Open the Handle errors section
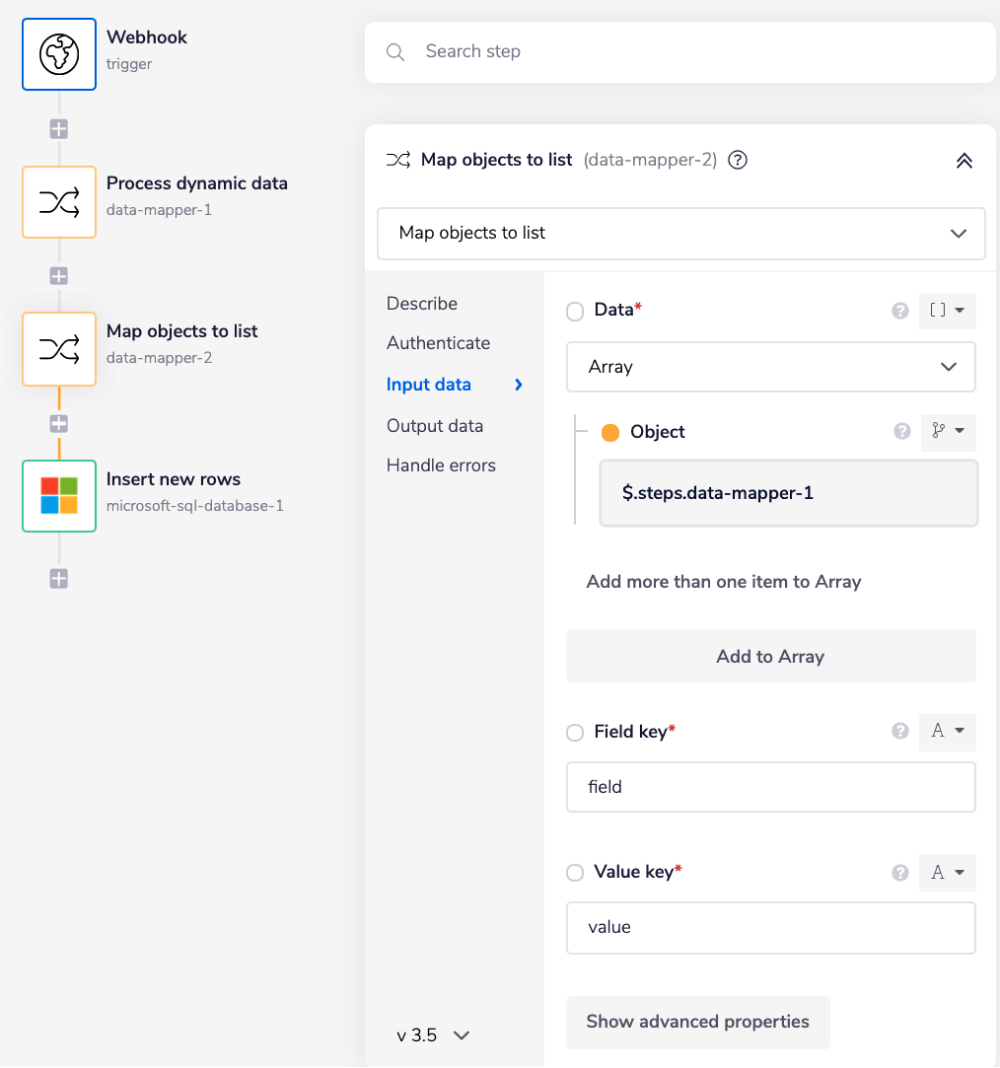This screenshot has width=1000, height=1068. click(x=441, y=465)
